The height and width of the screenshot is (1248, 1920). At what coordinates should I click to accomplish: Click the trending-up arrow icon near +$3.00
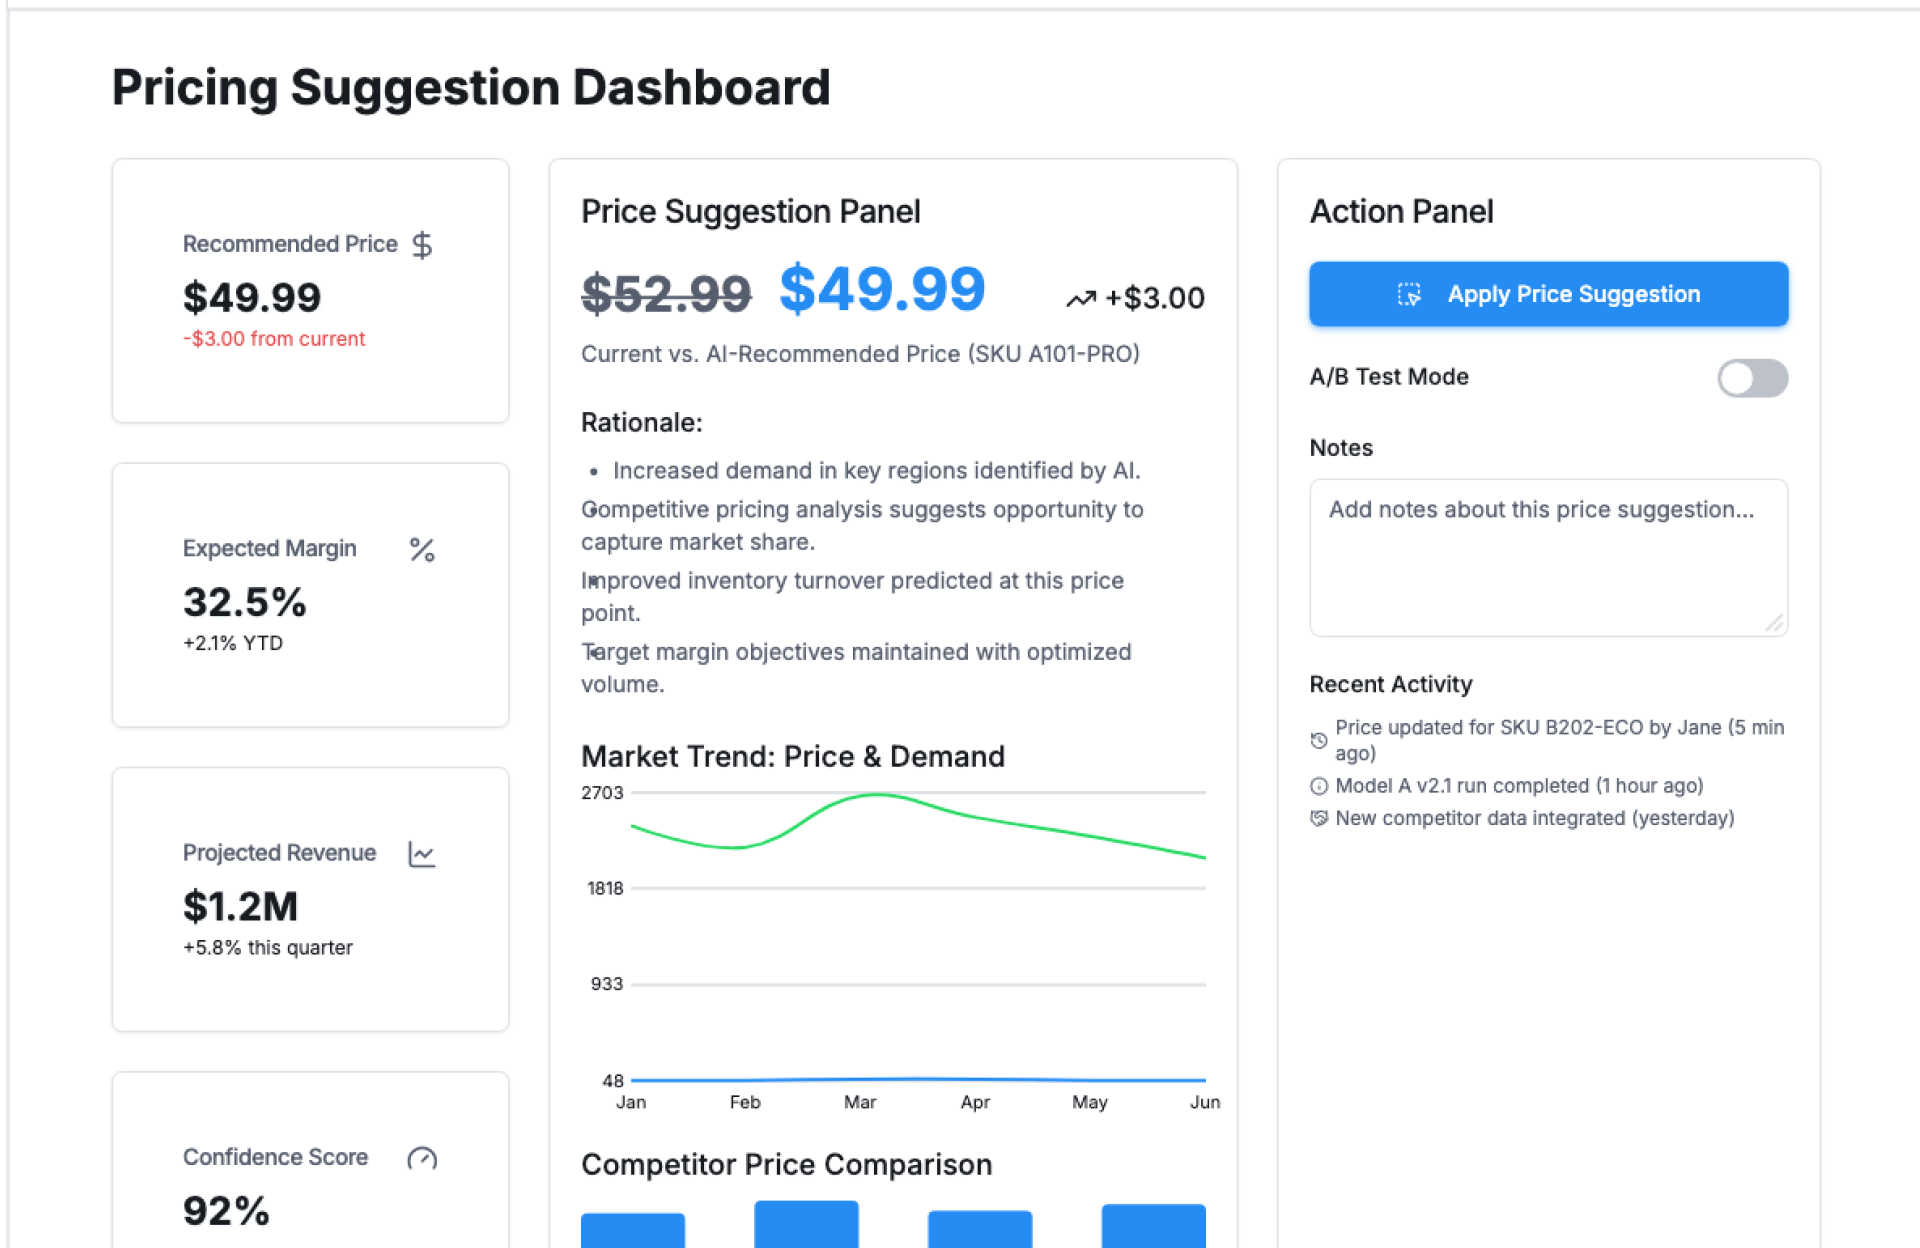(1081, 298)
